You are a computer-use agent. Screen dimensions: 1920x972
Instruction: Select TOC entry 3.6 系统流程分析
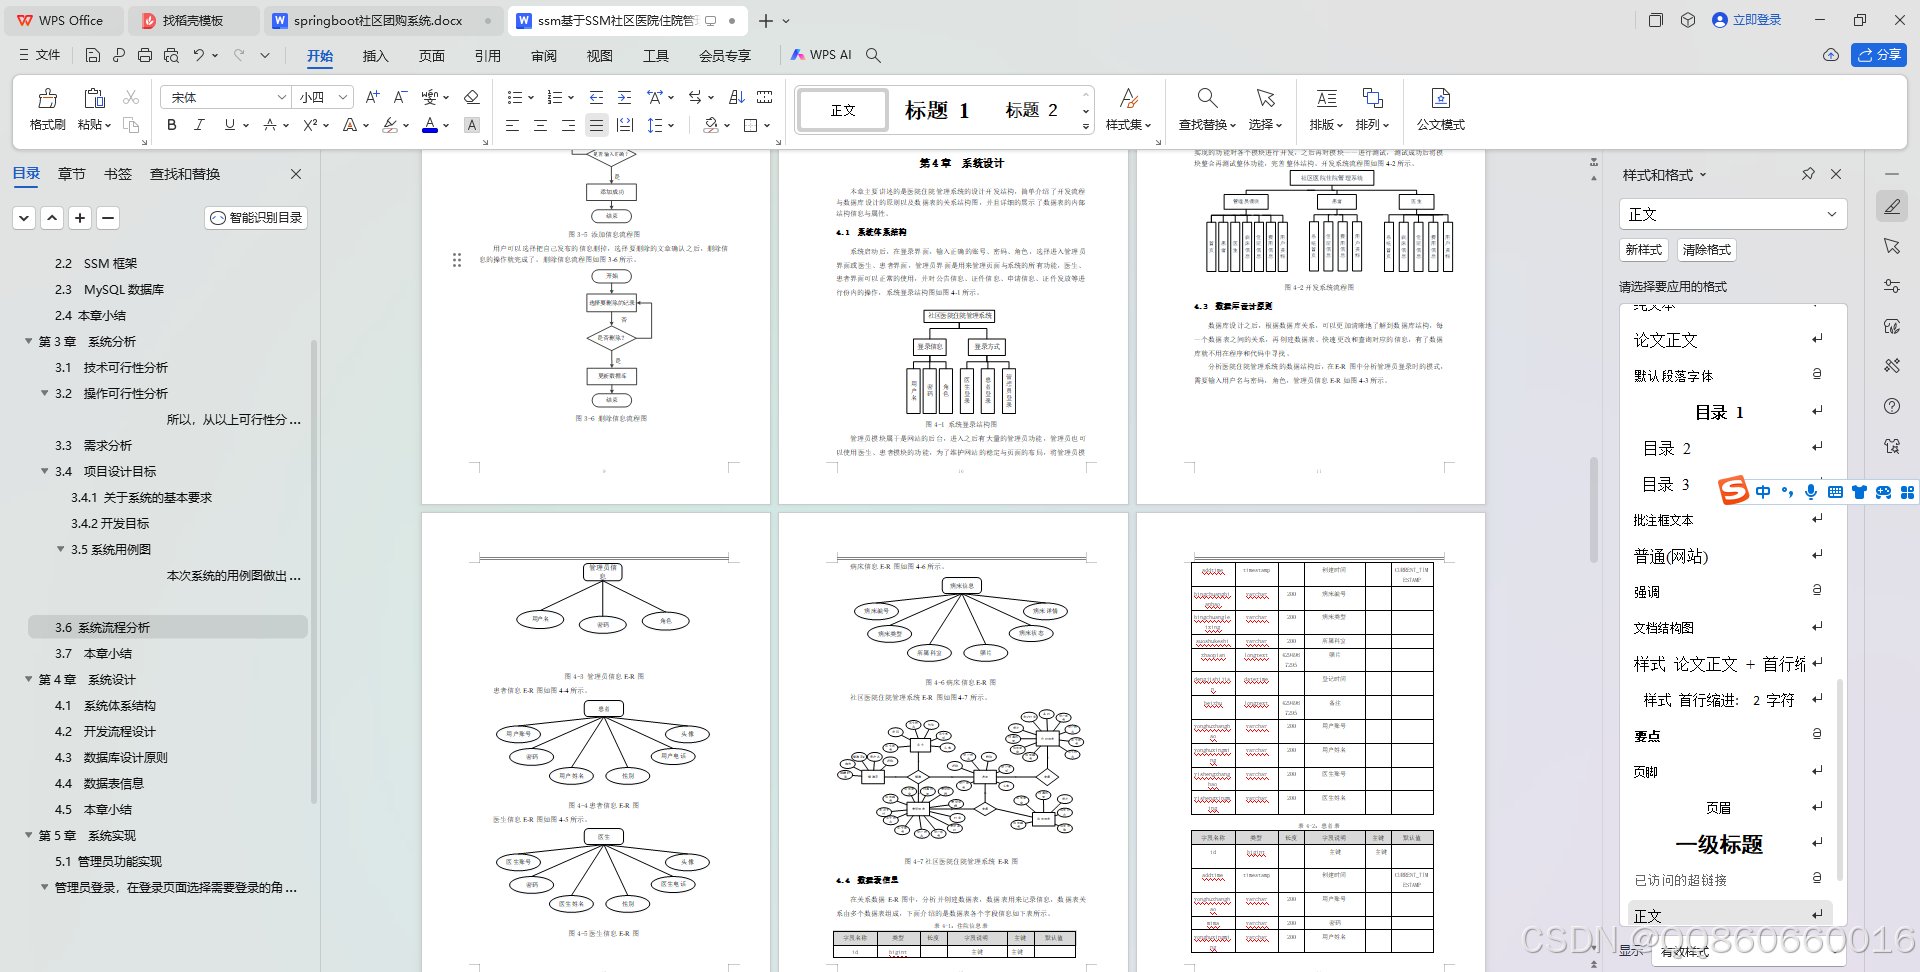point(105,627)
